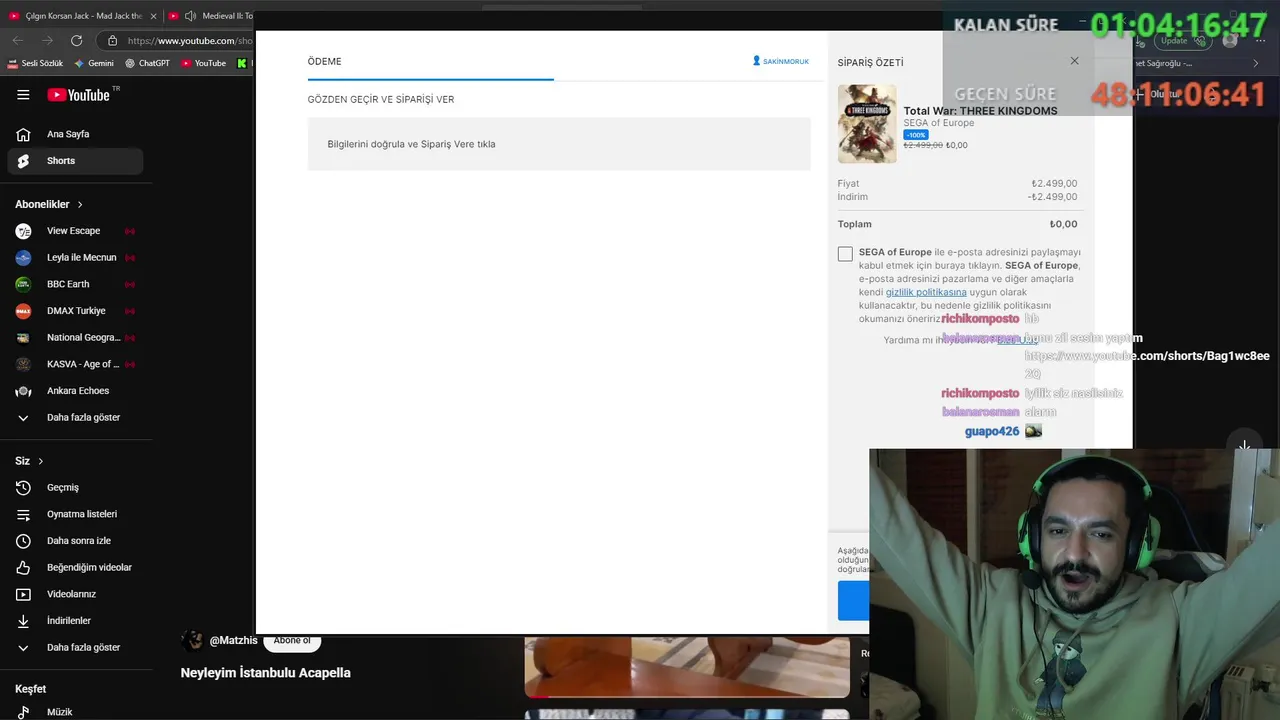Open the Sesli Sözlük bookmark
Viewport: 1280px width, 720px height.
[35, 63]
